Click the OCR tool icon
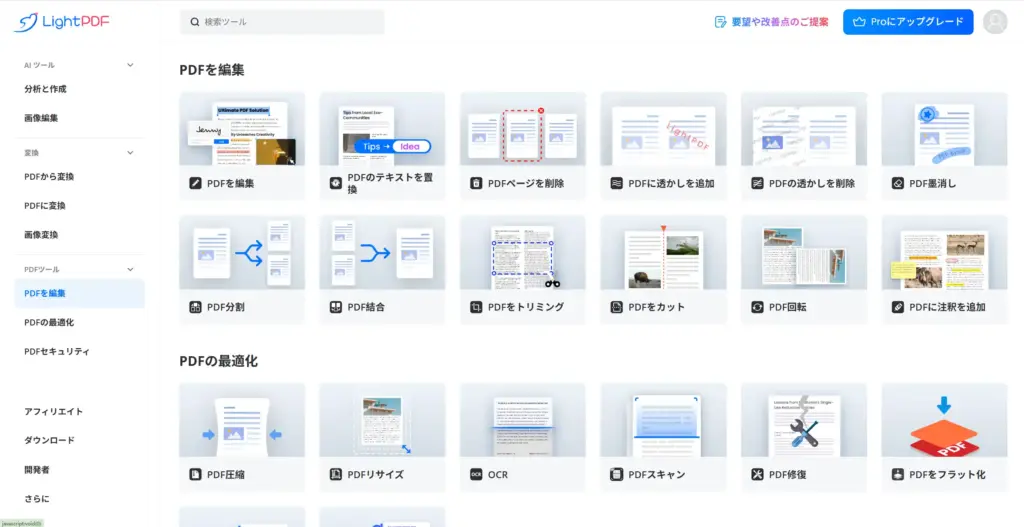 tap(477, 474)
